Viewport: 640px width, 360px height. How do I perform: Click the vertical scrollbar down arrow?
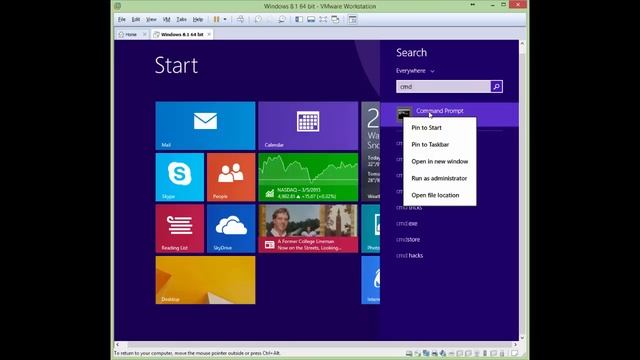522,338
